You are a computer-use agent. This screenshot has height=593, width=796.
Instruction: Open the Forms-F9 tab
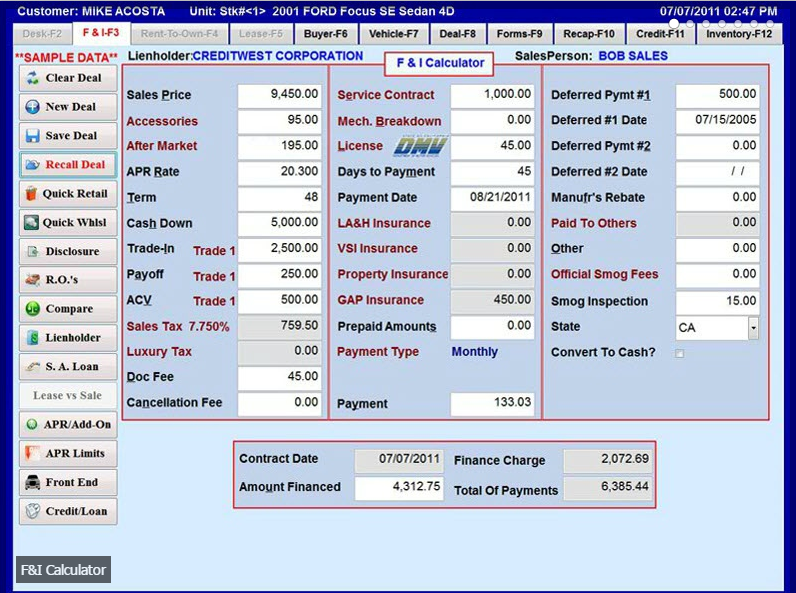[x=519, y=34]
